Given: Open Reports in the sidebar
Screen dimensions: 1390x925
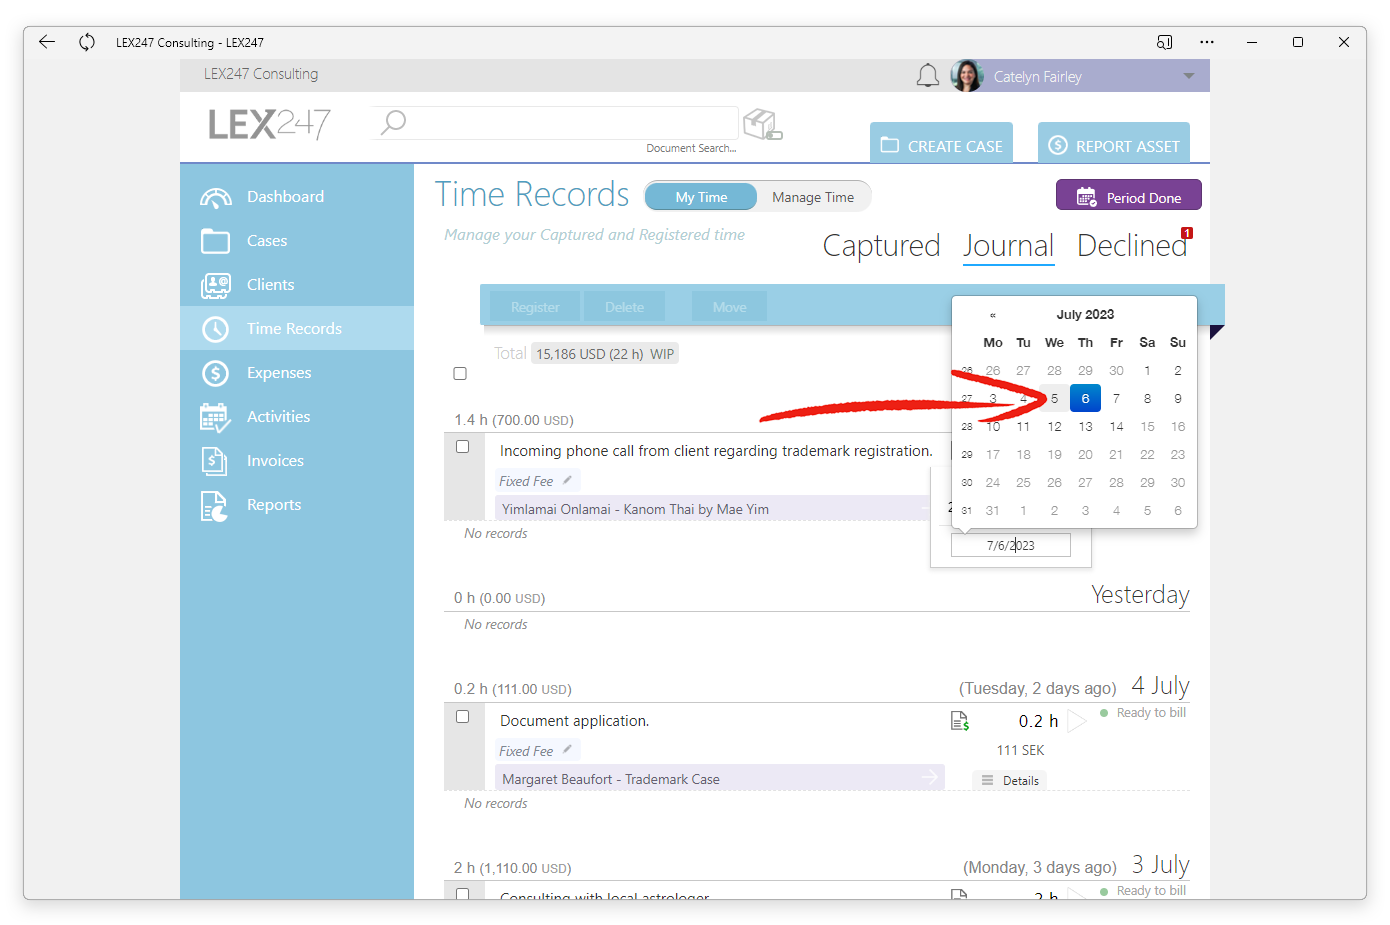Looking at the screenshot, I should (x=297, y=505).
